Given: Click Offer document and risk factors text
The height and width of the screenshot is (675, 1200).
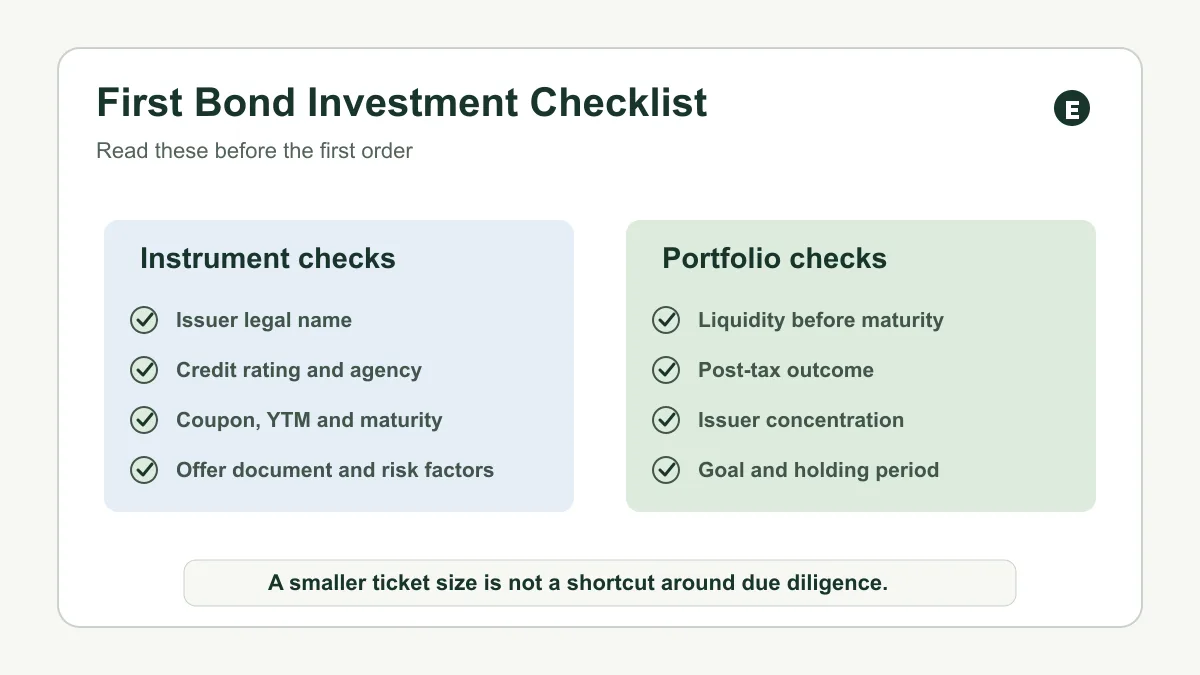Looking at the screenshot, I should [x=335, y=470].
